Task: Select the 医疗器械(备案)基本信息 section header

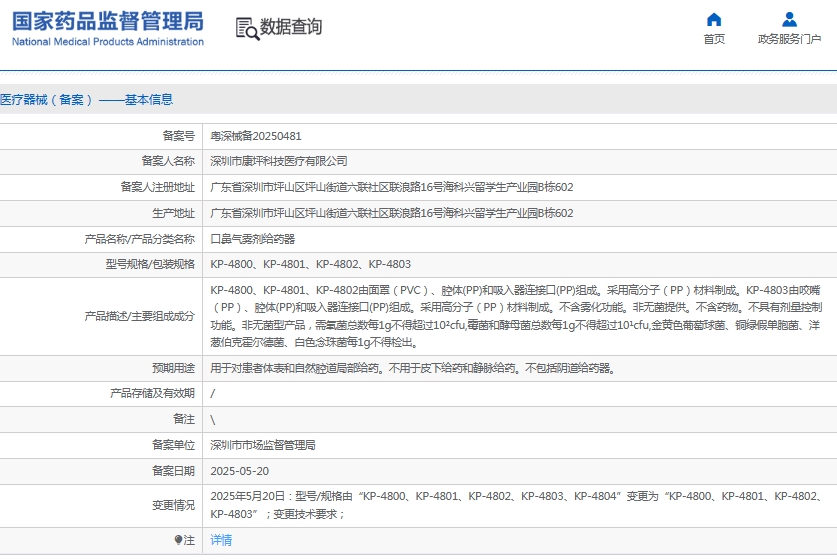Action: click(x=86, y=99)
